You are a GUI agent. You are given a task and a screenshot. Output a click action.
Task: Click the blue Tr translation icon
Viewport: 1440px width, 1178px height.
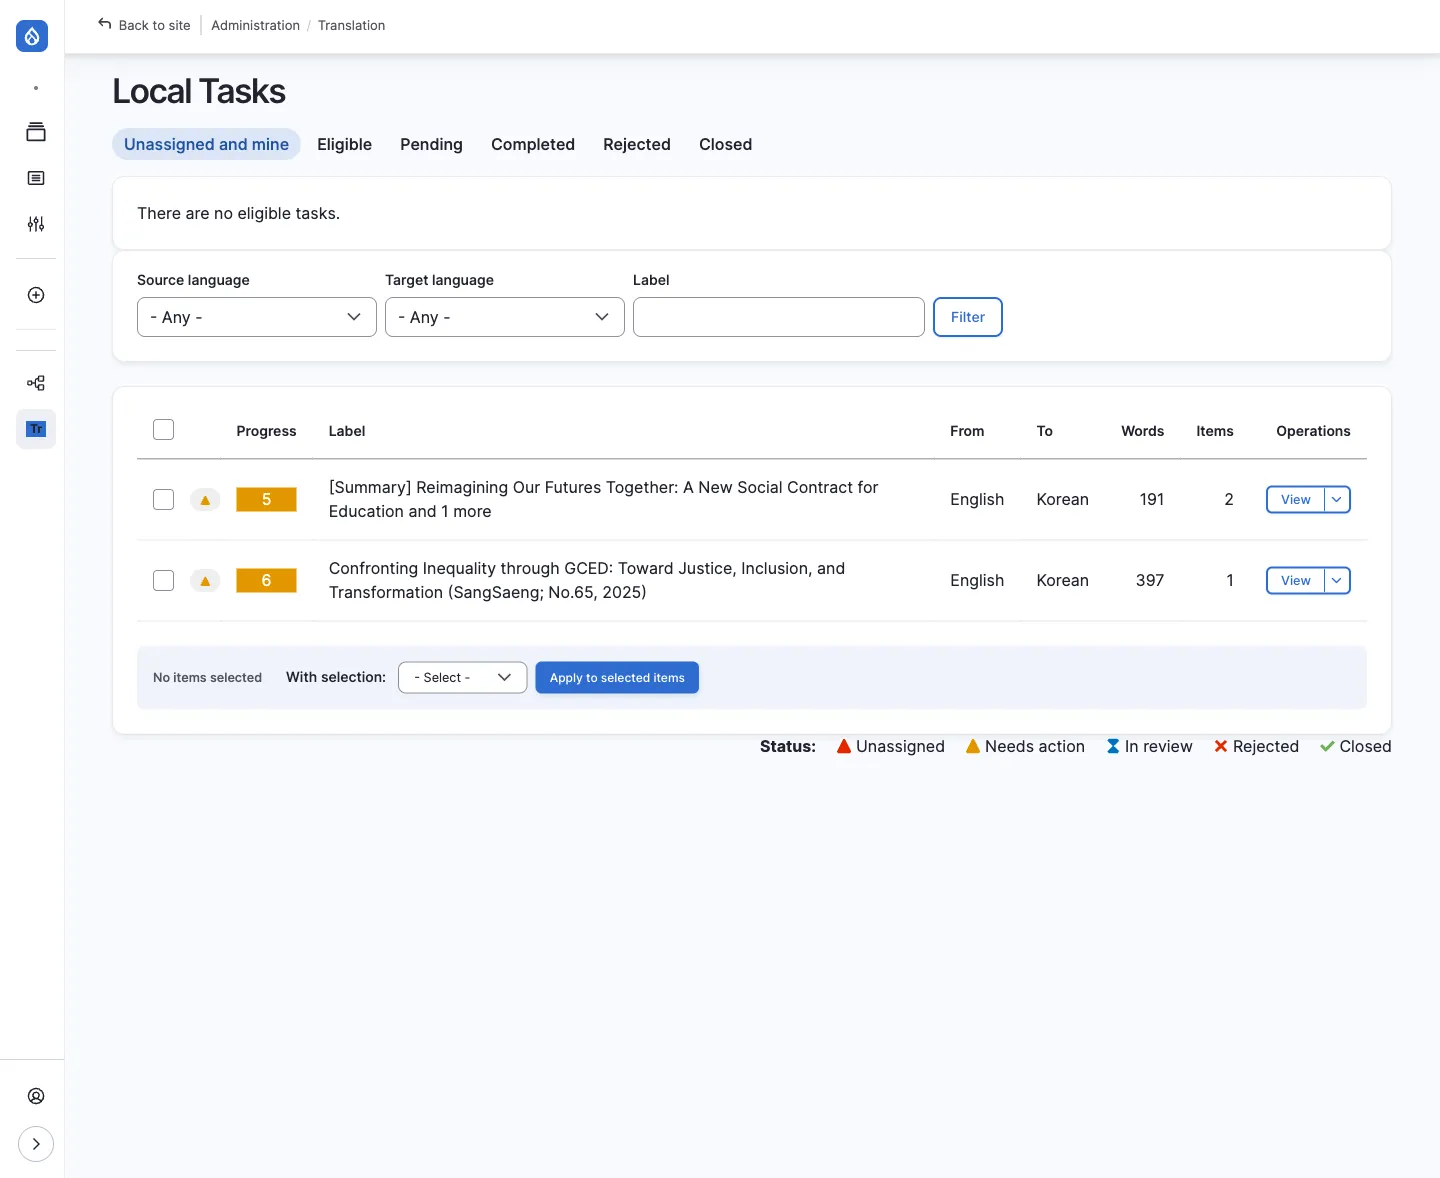[36, 429]
